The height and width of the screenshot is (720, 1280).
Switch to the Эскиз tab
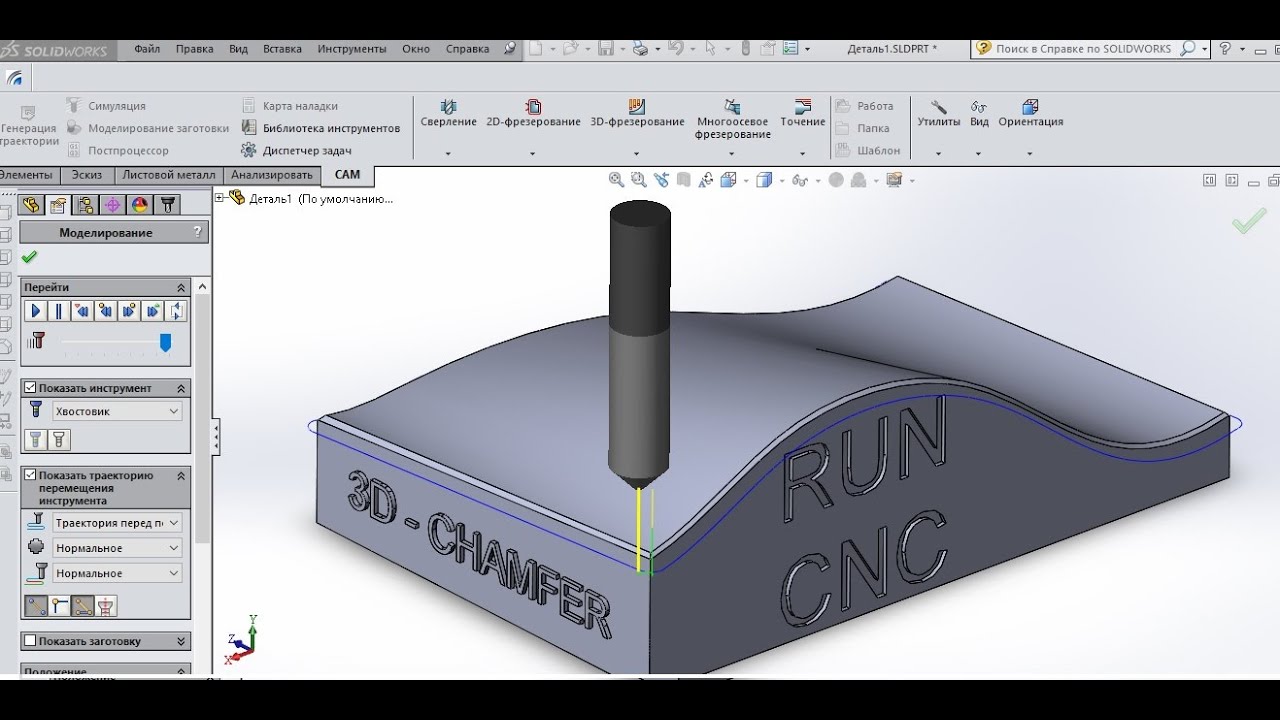pos(87,175)
